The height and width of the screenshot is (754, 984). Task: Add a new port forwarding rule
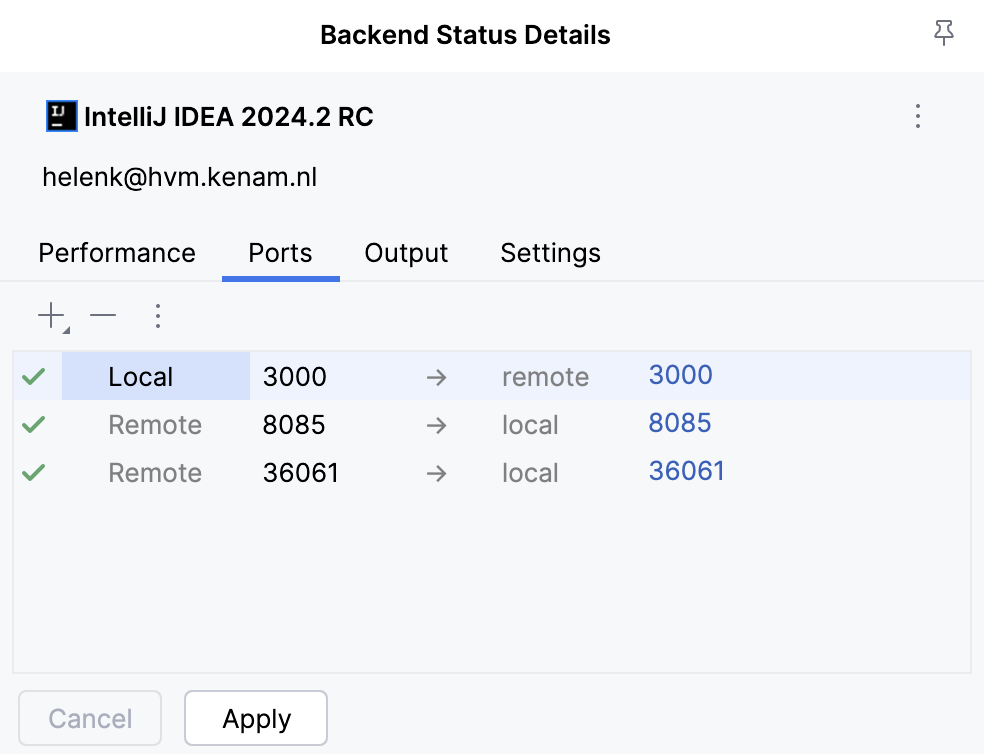pyautogui.click(x=48, y=314)
